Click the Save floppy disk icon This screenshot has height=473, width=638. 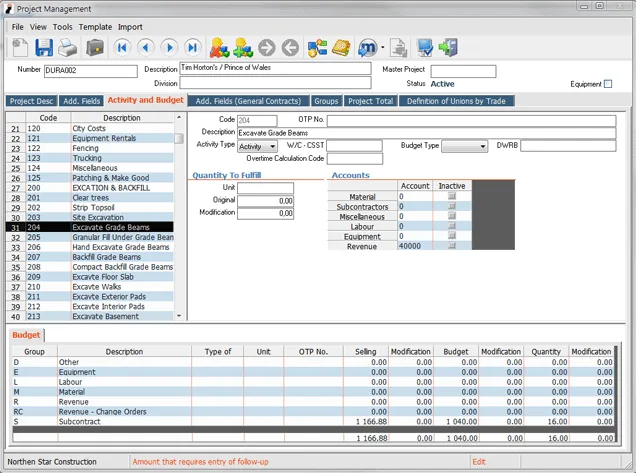click(44, 48)
